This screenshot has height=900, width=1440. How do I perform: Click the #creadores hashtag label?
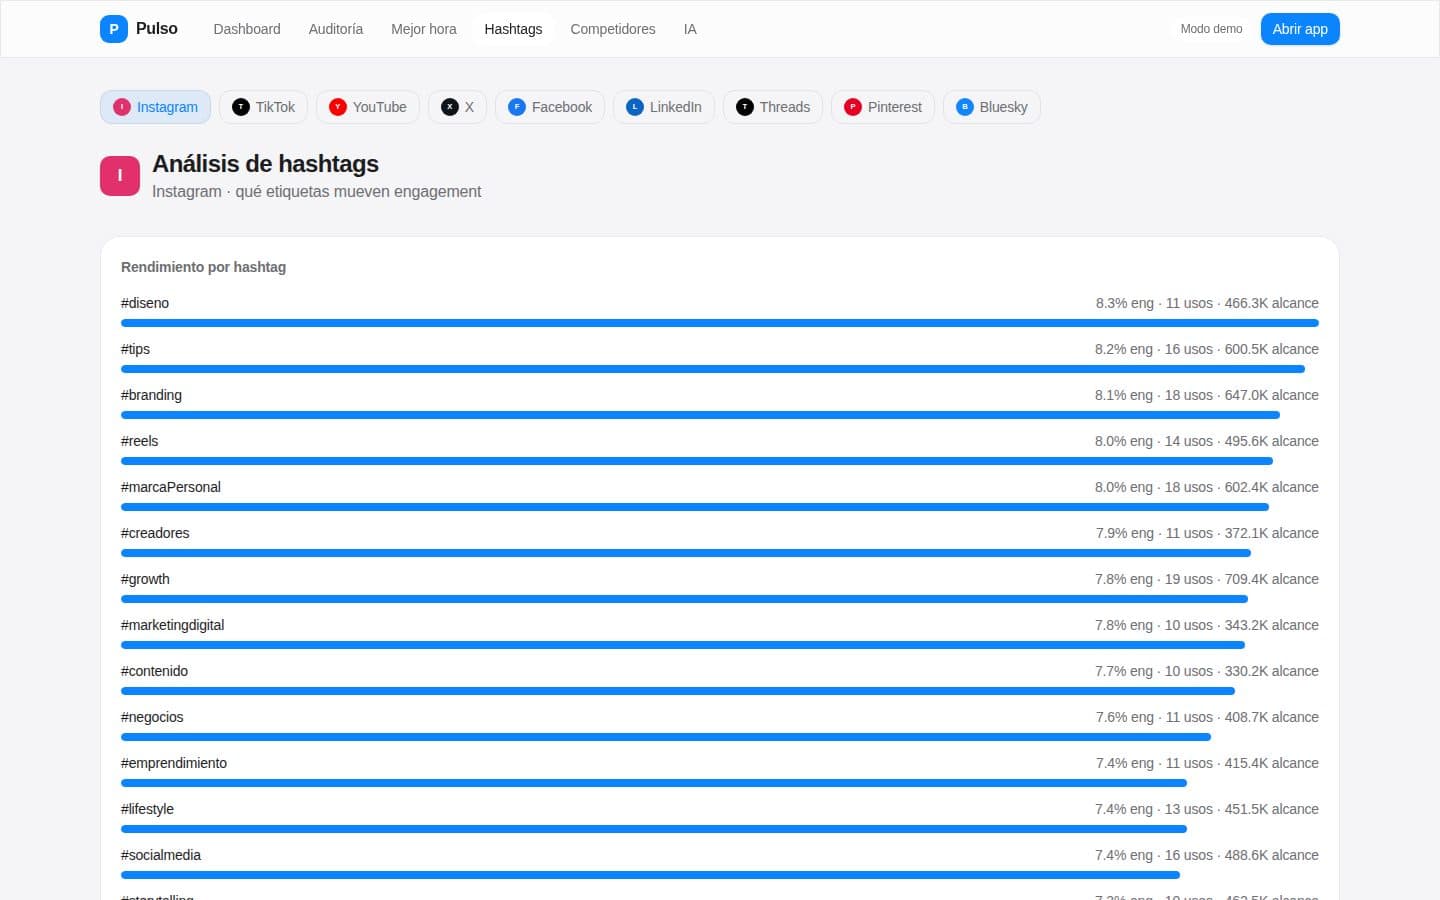155,533
